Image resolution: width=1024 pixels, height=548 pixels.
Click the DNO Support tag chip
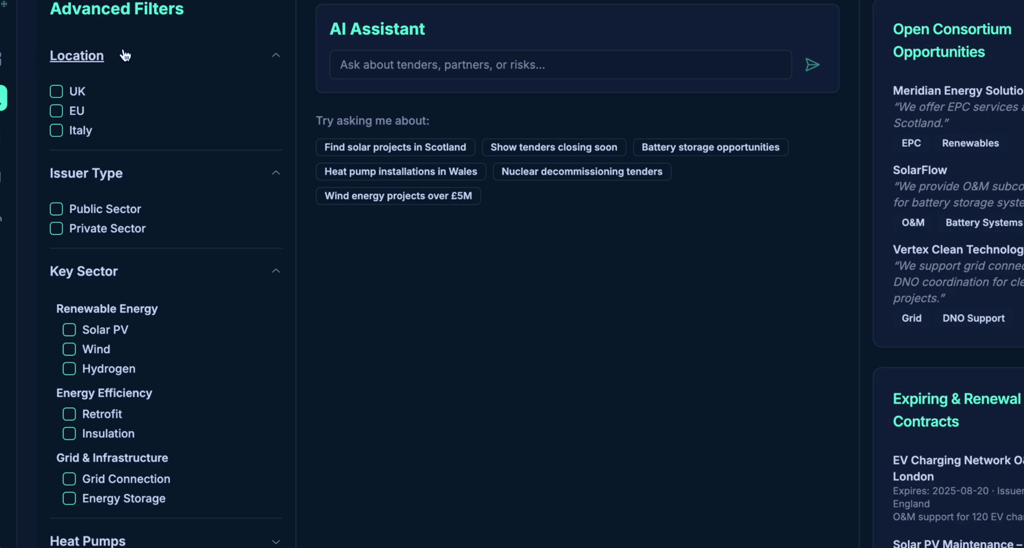tap(973, 318)
